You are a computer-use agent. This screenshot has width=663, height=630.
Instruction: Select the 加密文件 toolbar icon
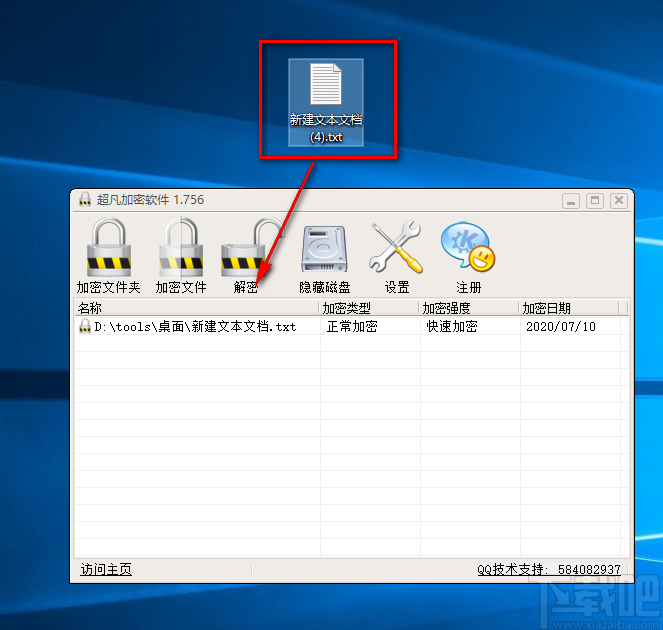(181, 248)
